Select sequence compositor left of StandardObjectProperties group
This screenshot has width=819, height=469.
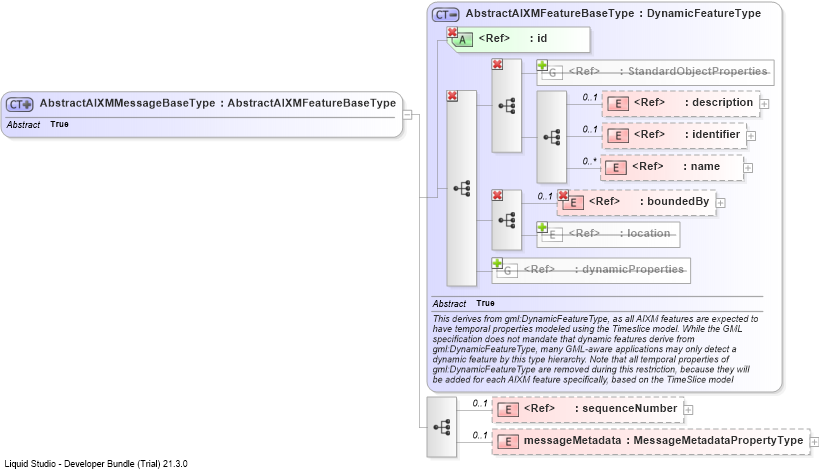click(507, 106)
